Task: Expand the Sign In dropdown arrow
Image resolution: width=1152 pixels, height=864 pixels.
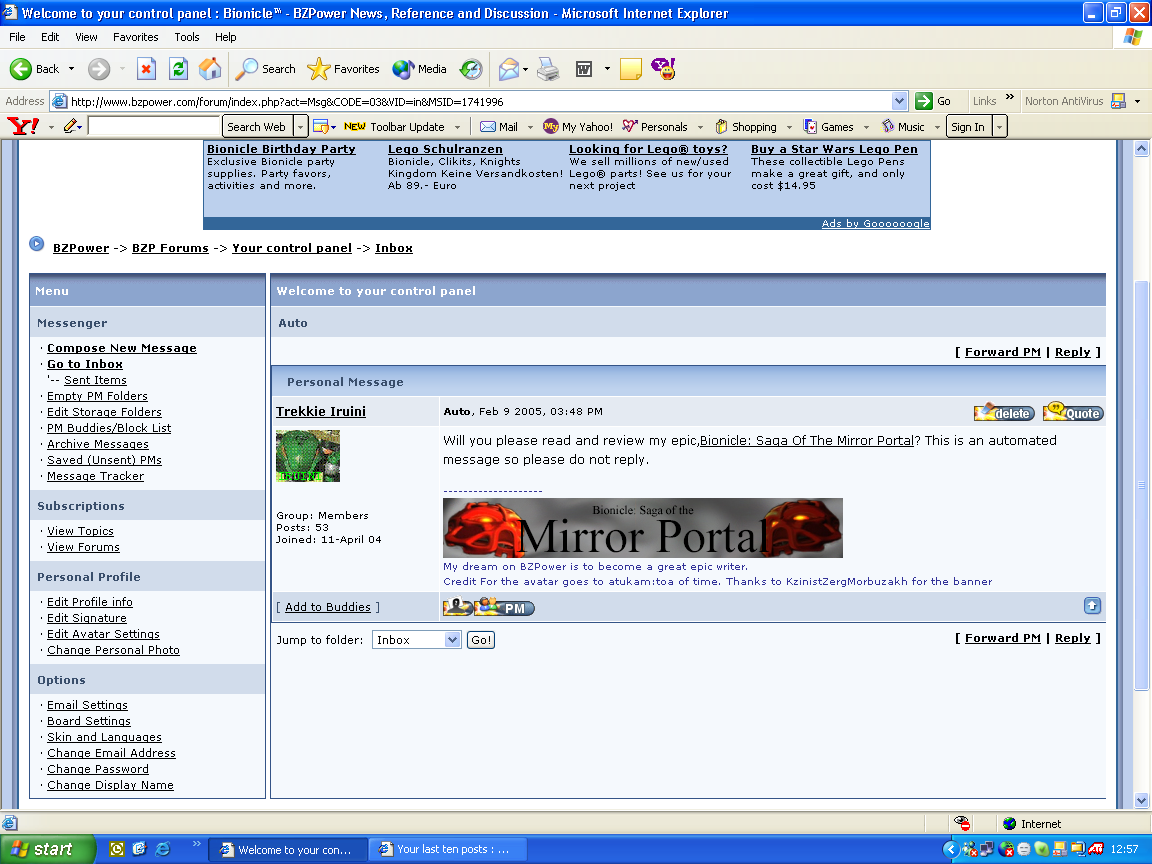Action: point(999,126)
